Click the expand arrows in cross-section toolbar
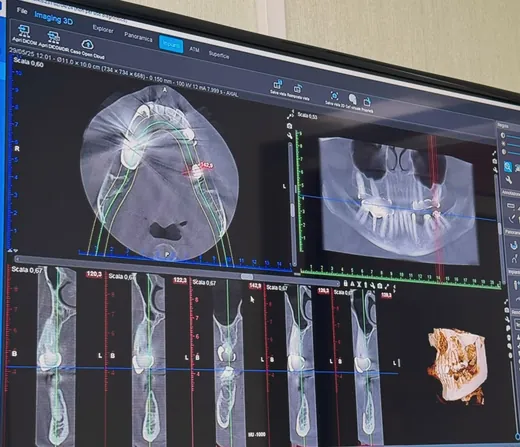Image resolution: width=520 pixels, height=447 pixels. [386, 286]
